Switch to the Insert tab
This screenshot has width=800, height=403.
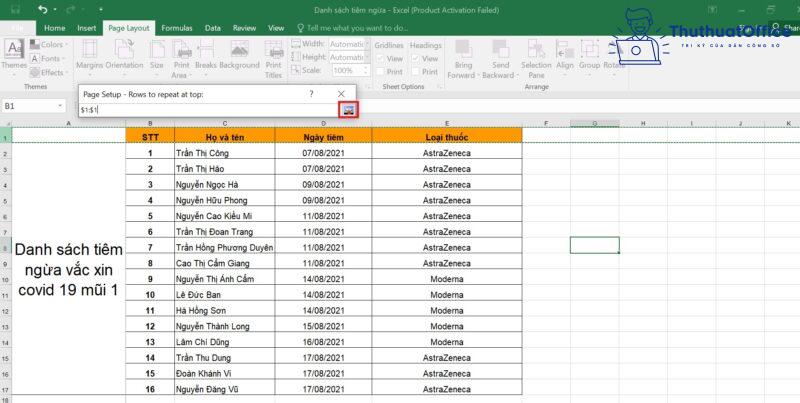pyautogui.click(x=87, y=28)
